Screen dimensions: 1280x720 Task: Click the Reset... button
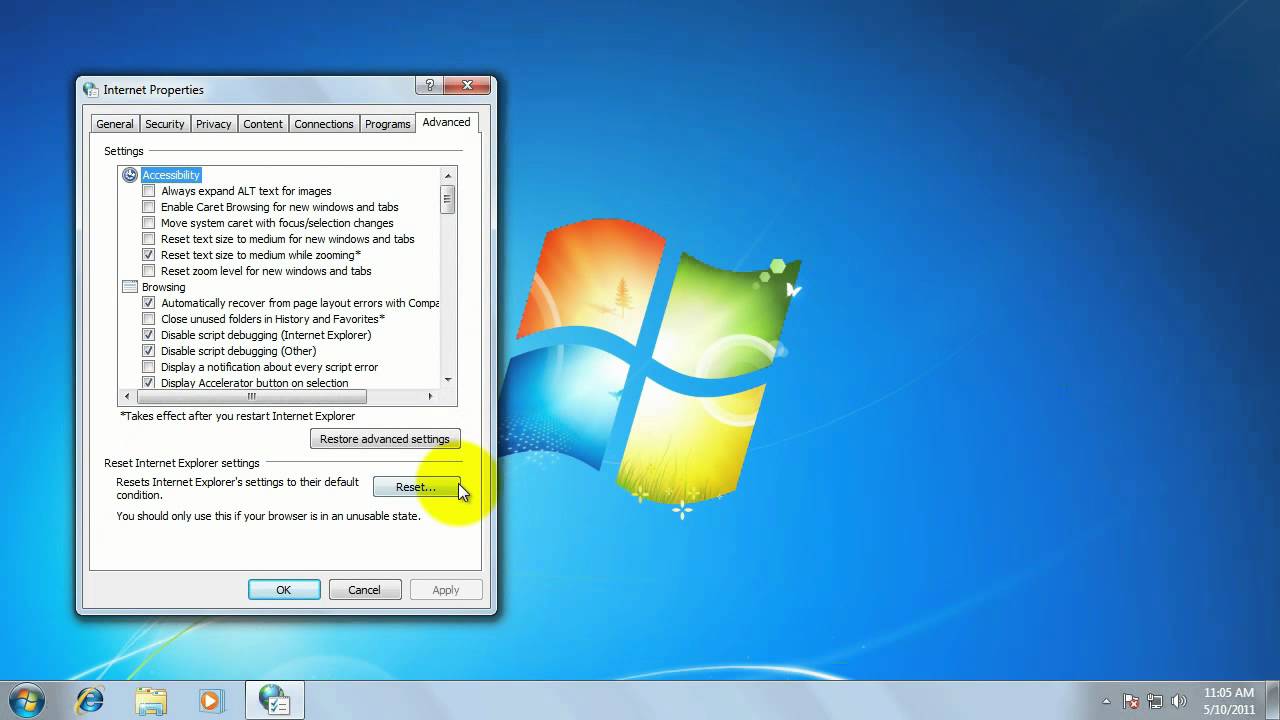(416, 487)
